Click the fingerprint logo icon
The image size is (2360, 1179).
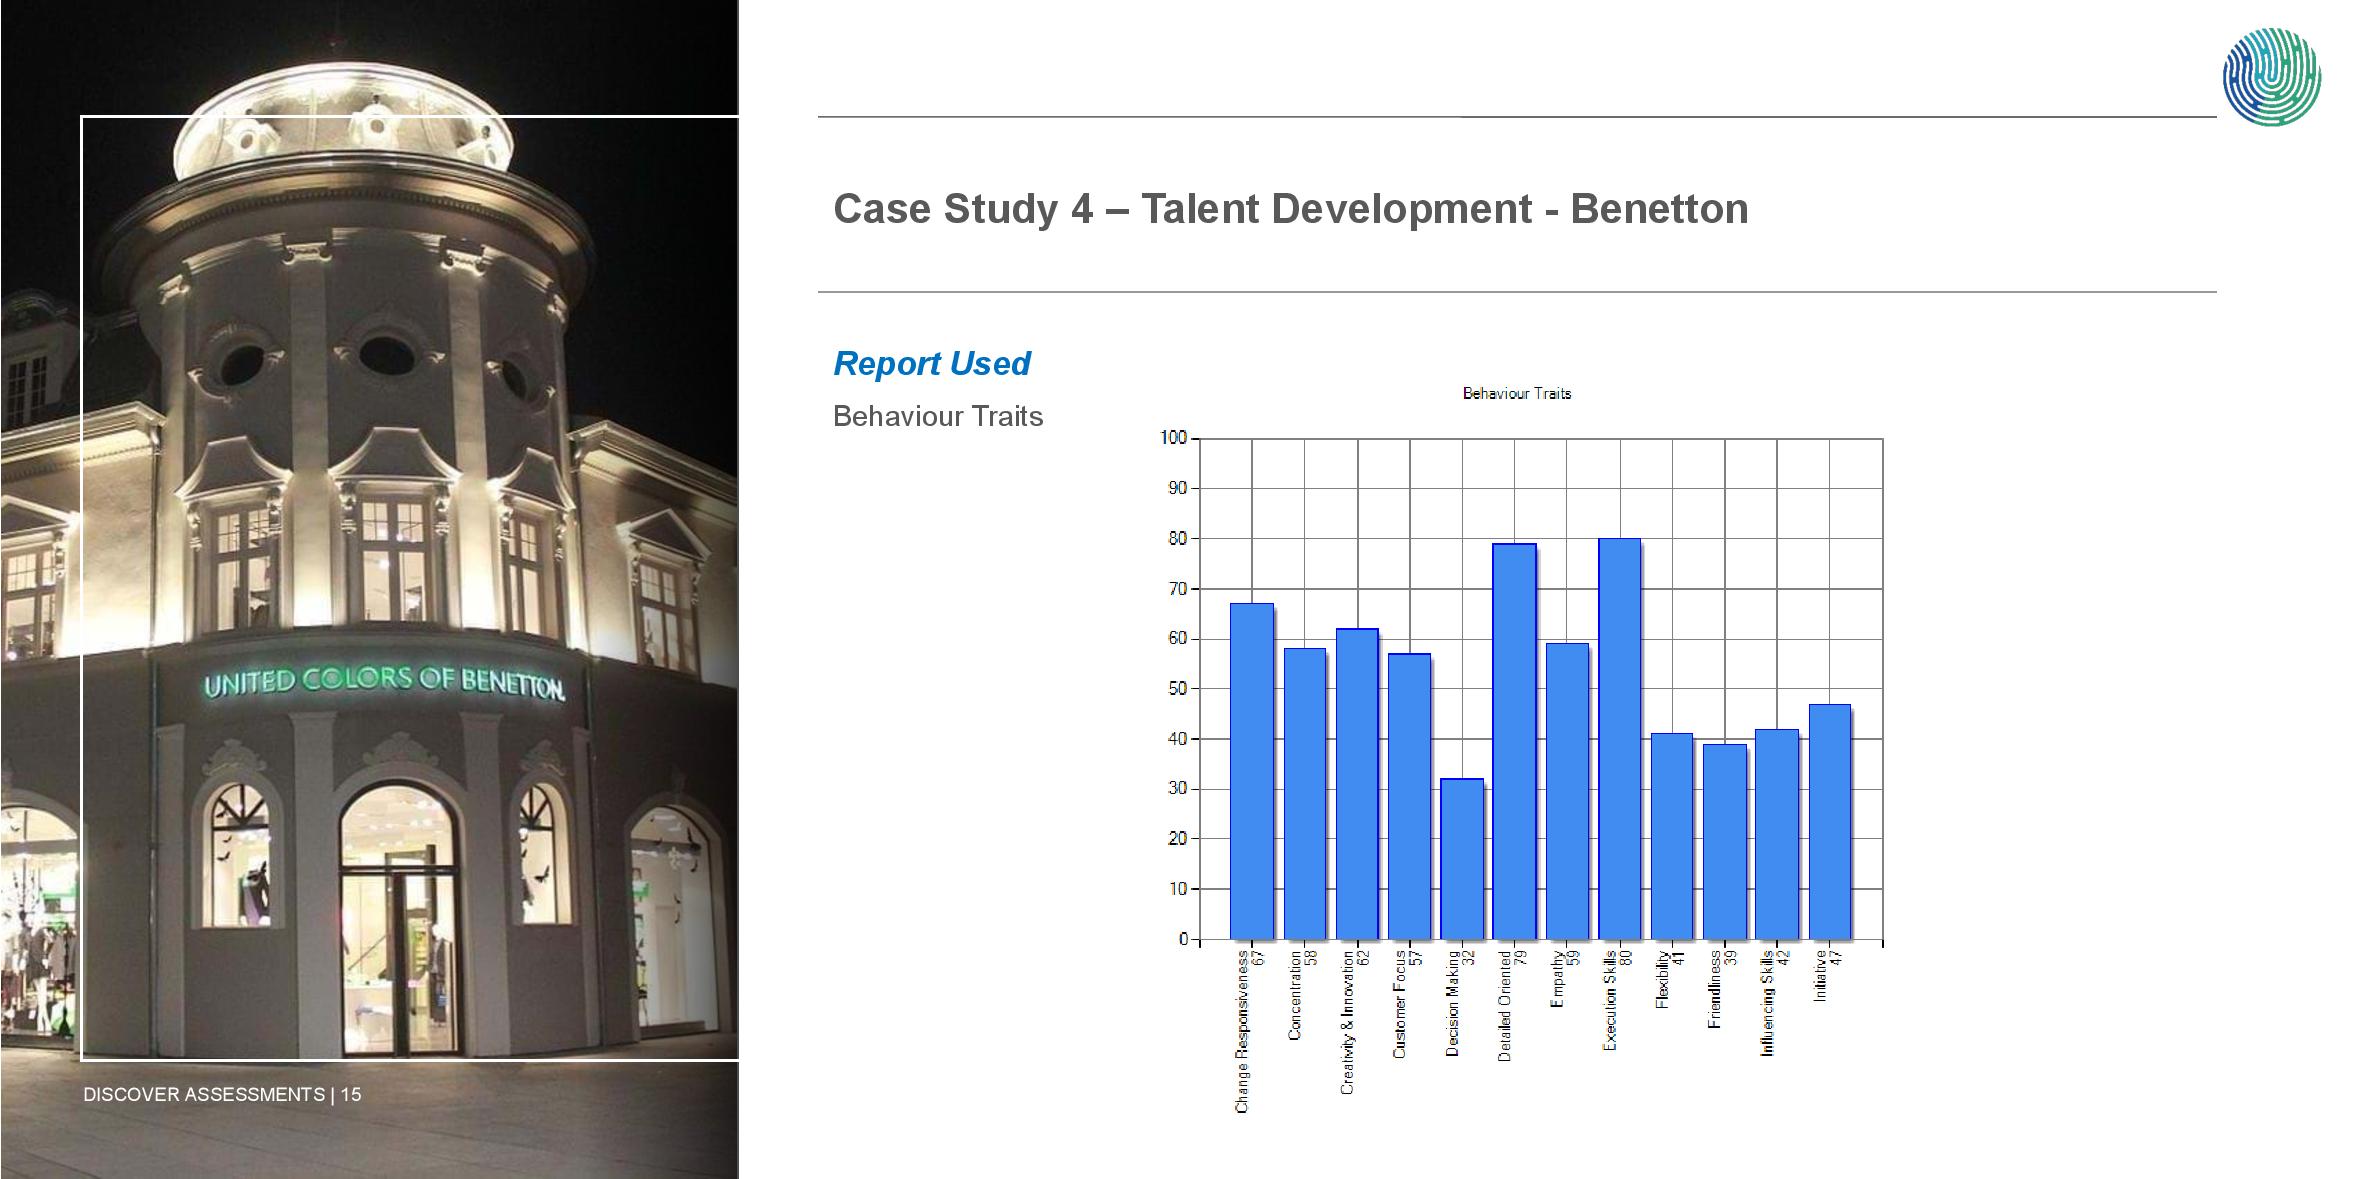pos(2271,77)
